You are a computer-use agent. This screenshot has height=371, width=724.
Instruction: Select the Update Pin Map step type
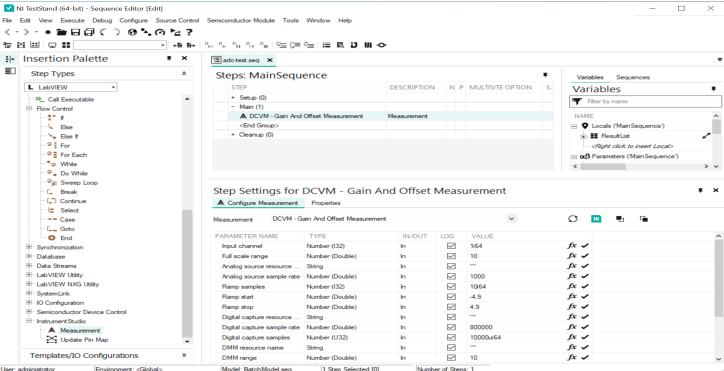point(84,340)
